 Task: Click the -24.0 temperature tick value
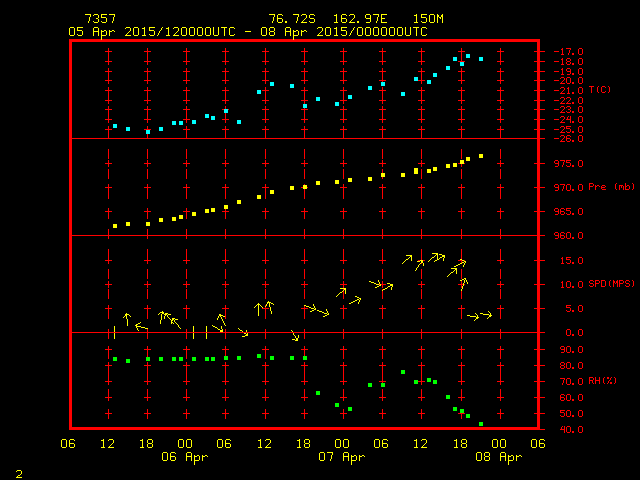(x=568, y=120)
